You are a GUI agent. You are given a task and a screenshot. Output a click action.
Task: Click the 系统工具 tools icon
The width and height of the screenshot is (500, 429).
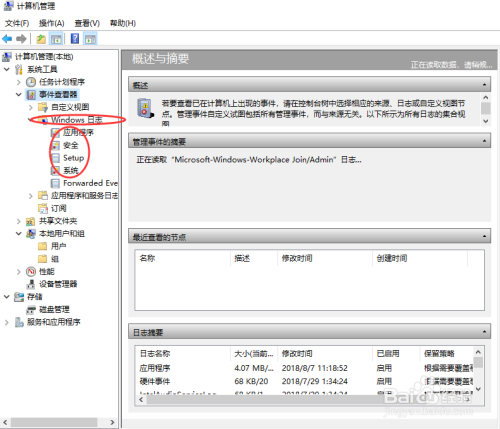(19, 69)
